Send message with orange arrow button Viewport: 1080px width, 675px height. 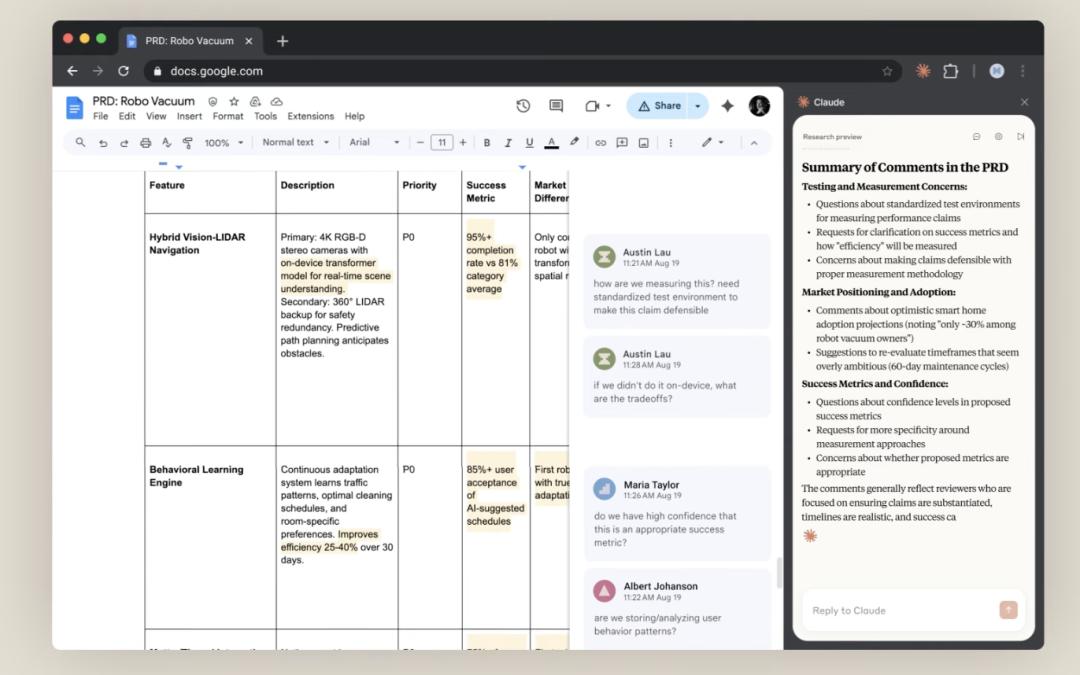(1008, 610)
